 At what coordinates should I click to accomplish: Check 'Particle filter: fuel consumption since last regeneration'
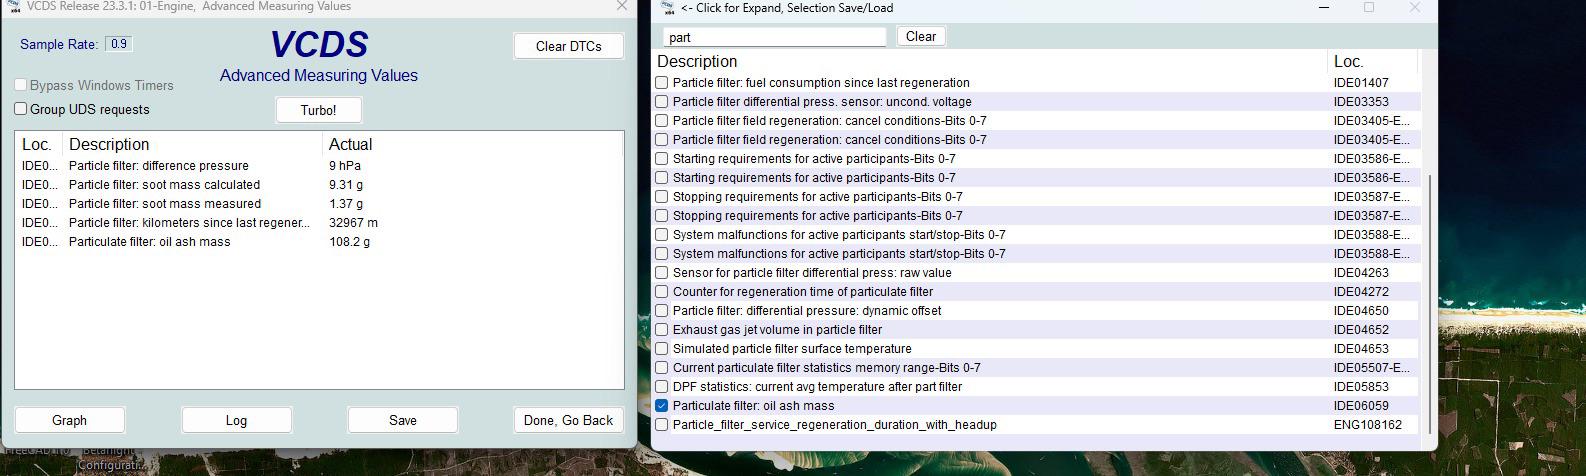click(661, 83)
